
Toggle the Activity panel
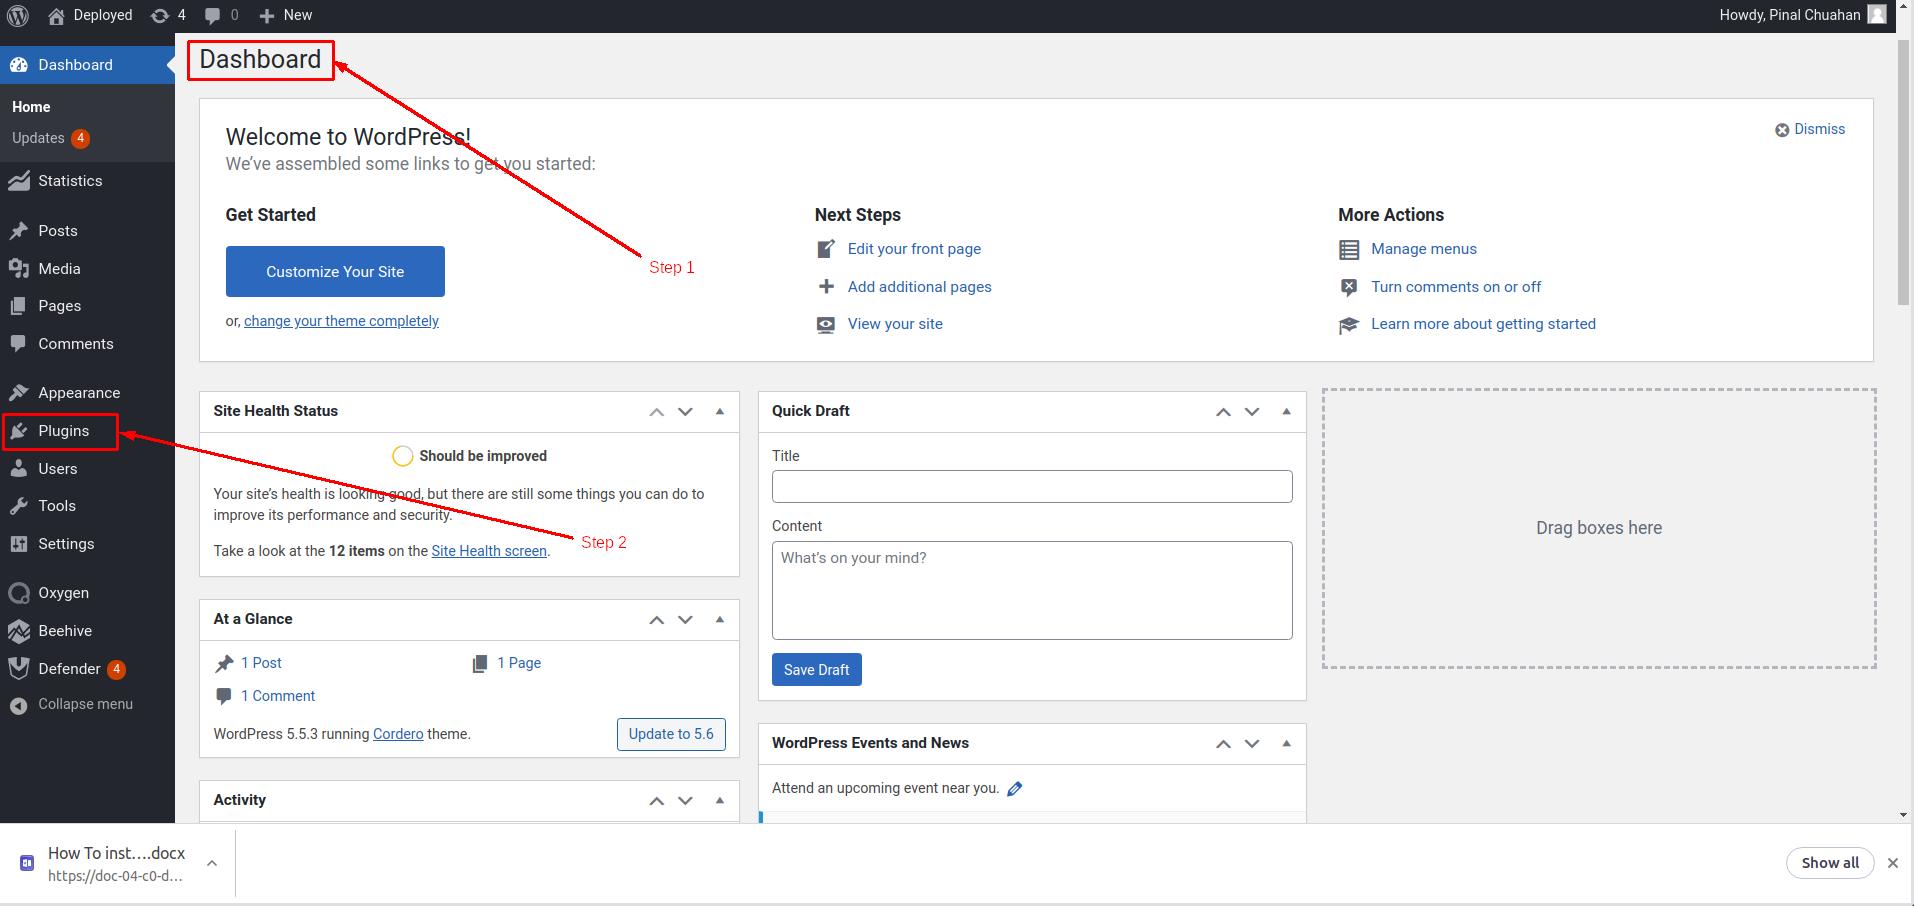click(720, 800)
